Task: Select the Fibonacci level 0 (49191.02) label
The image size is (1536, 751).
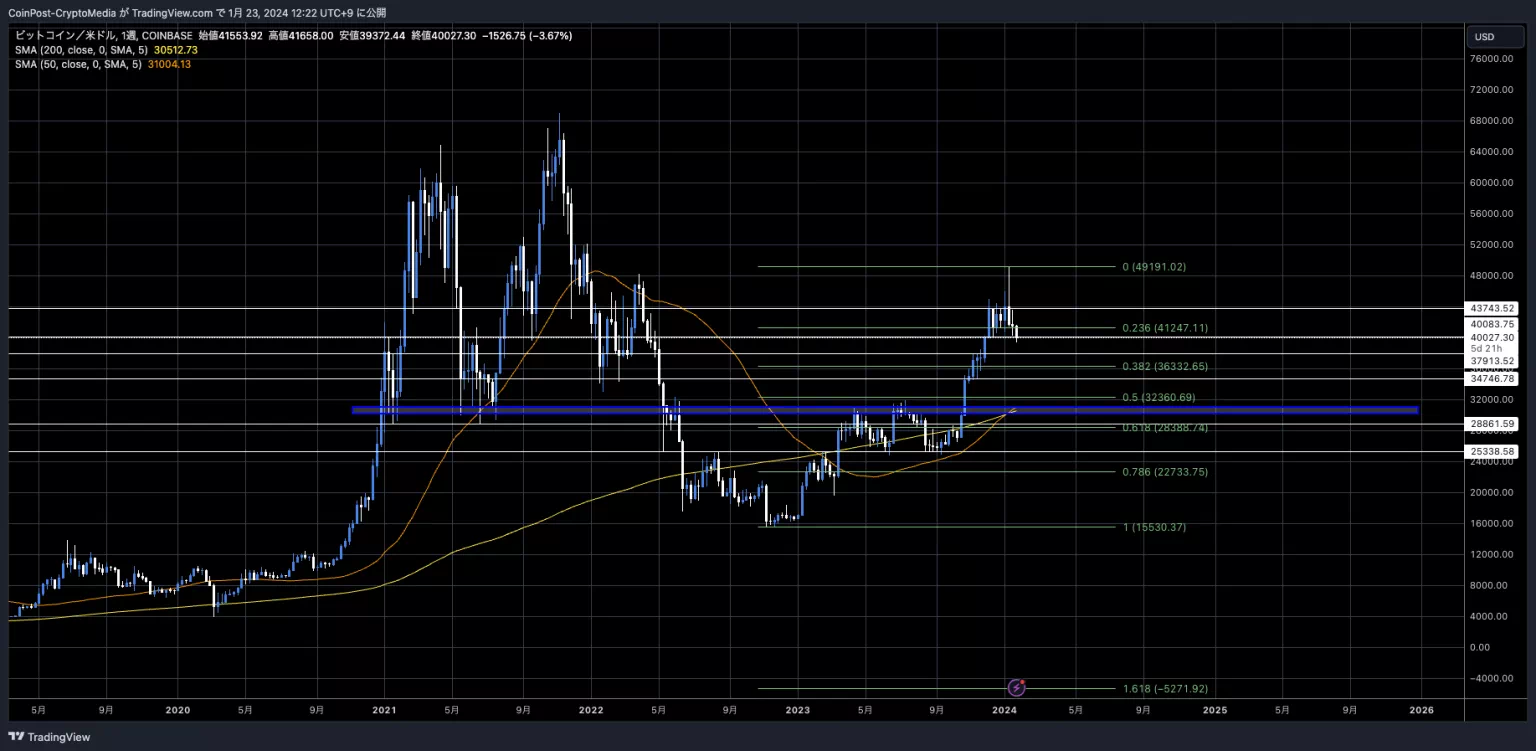Action: 1154,267
